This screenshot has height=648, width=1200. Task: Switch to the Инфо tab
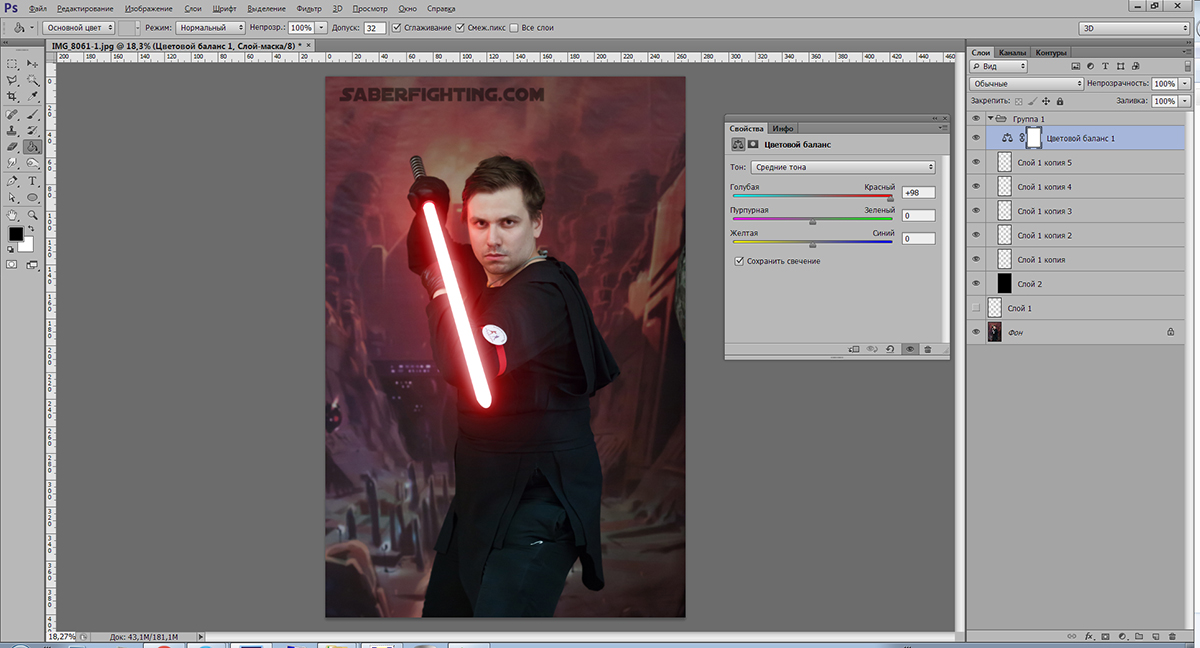(783, 128)
